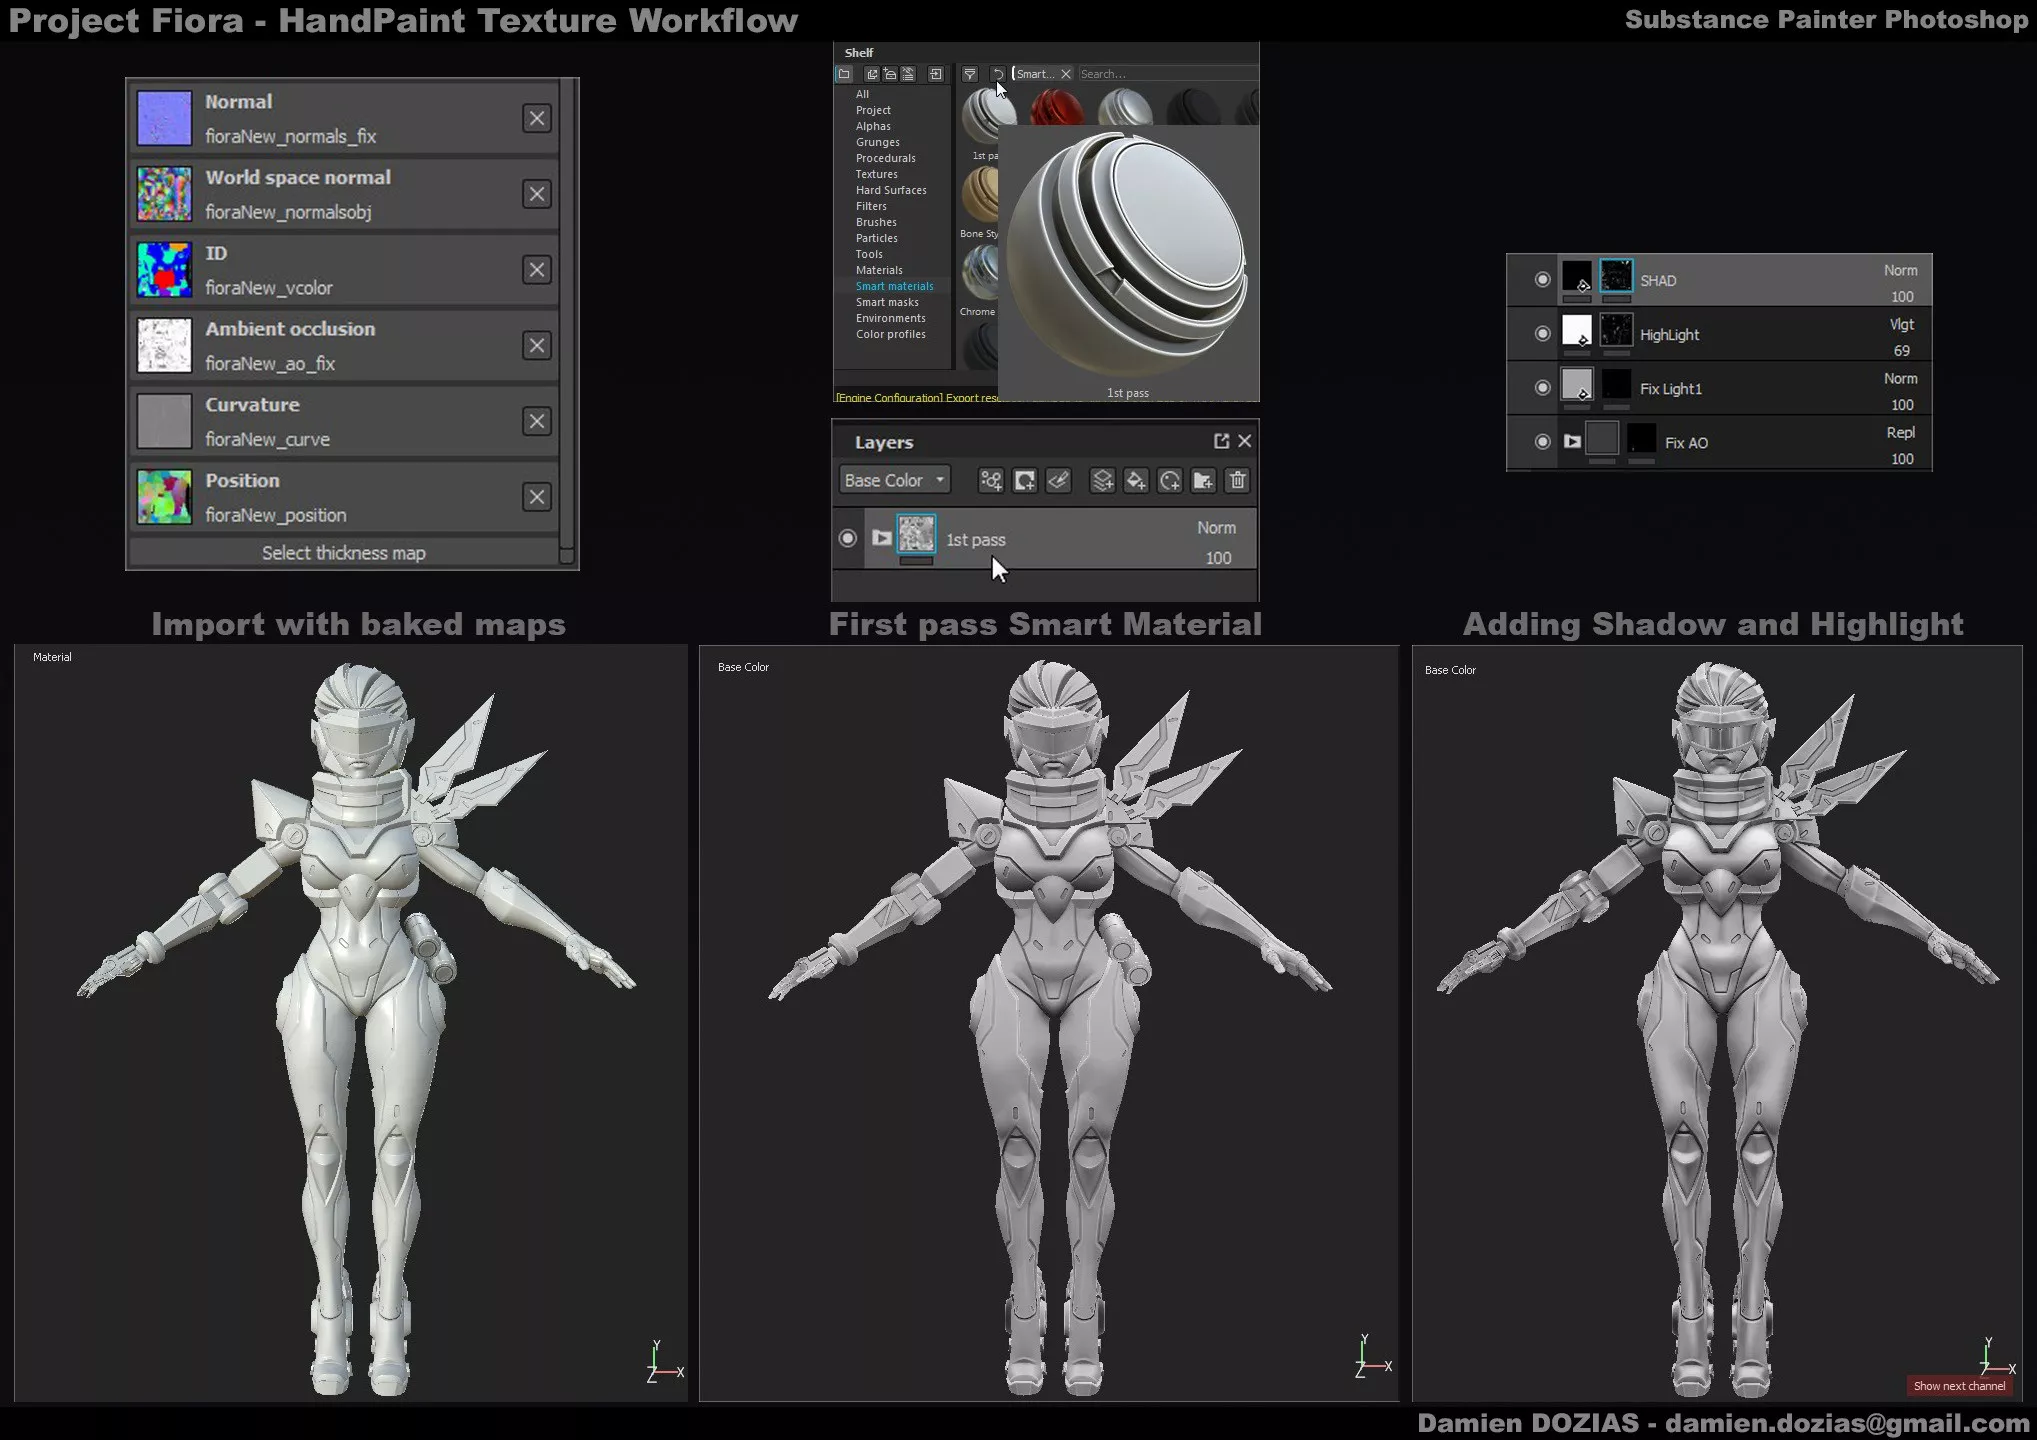Expand the 1st pass folder layer
The height and width of the screenshot is (1440, 2037).
881,538
